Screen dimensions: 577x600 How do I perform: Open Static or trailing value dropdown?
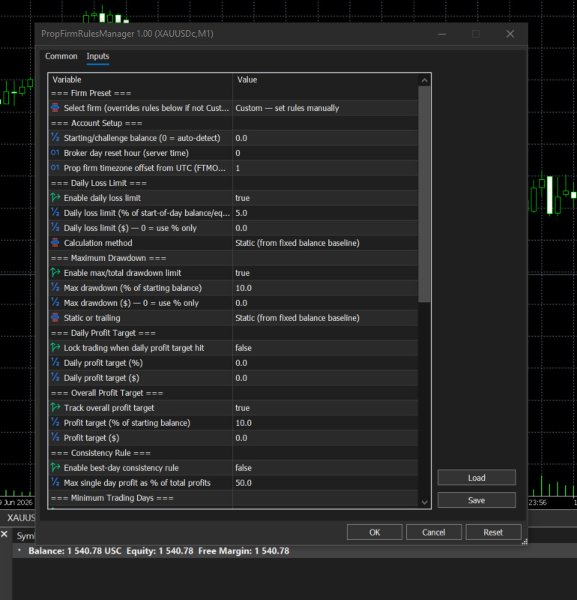point(325,318)
